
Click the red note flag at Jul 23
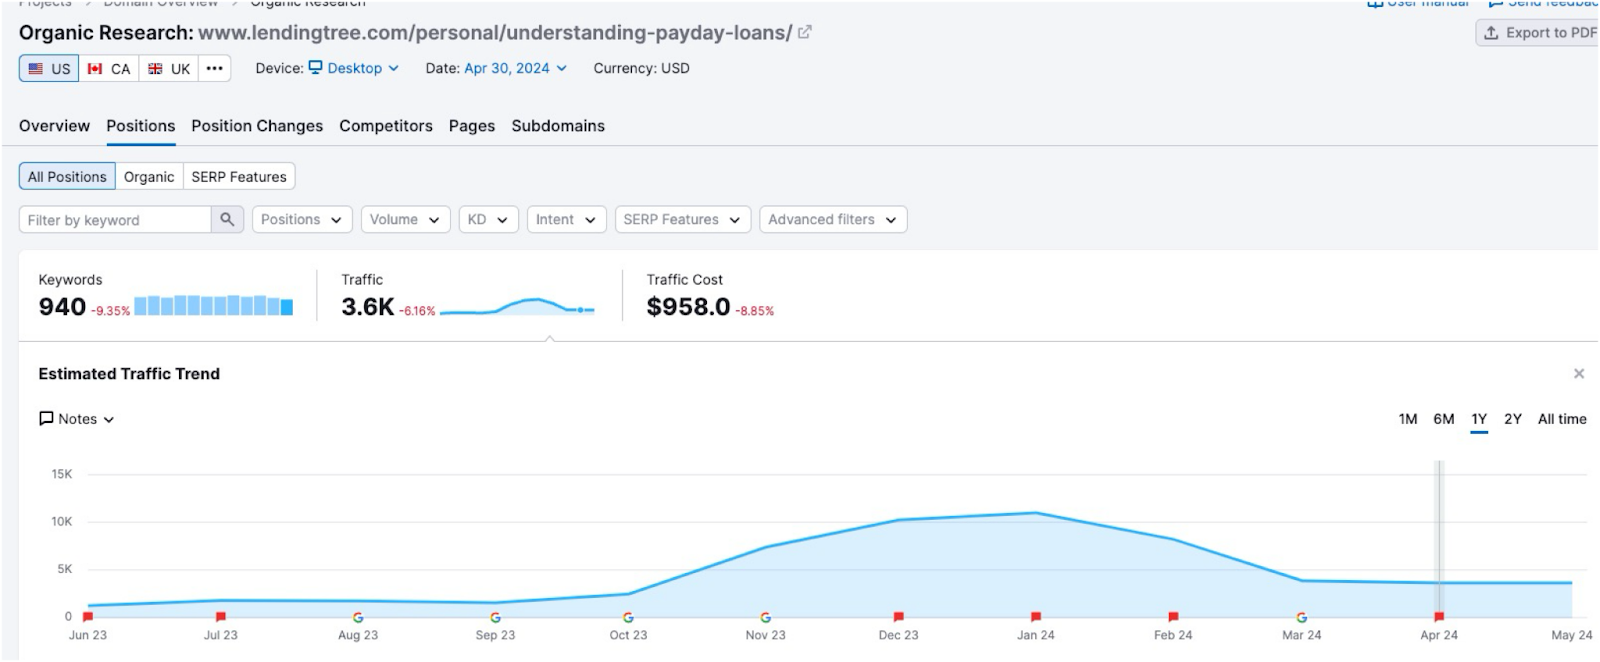coord(221,617)
